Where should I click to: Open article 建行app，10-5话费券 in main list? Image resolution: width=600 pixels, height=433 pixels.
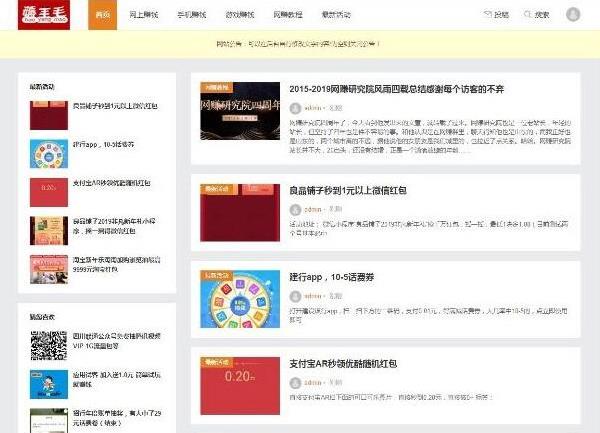click(331, 277)
